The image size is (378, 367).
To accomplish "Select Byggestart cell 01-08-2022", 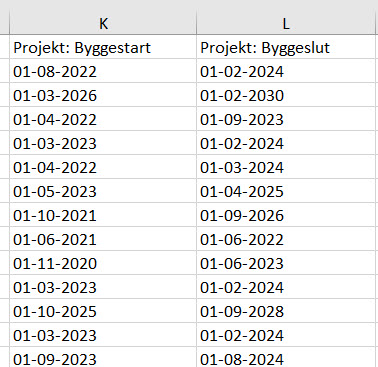I will [x=103, y=71].
